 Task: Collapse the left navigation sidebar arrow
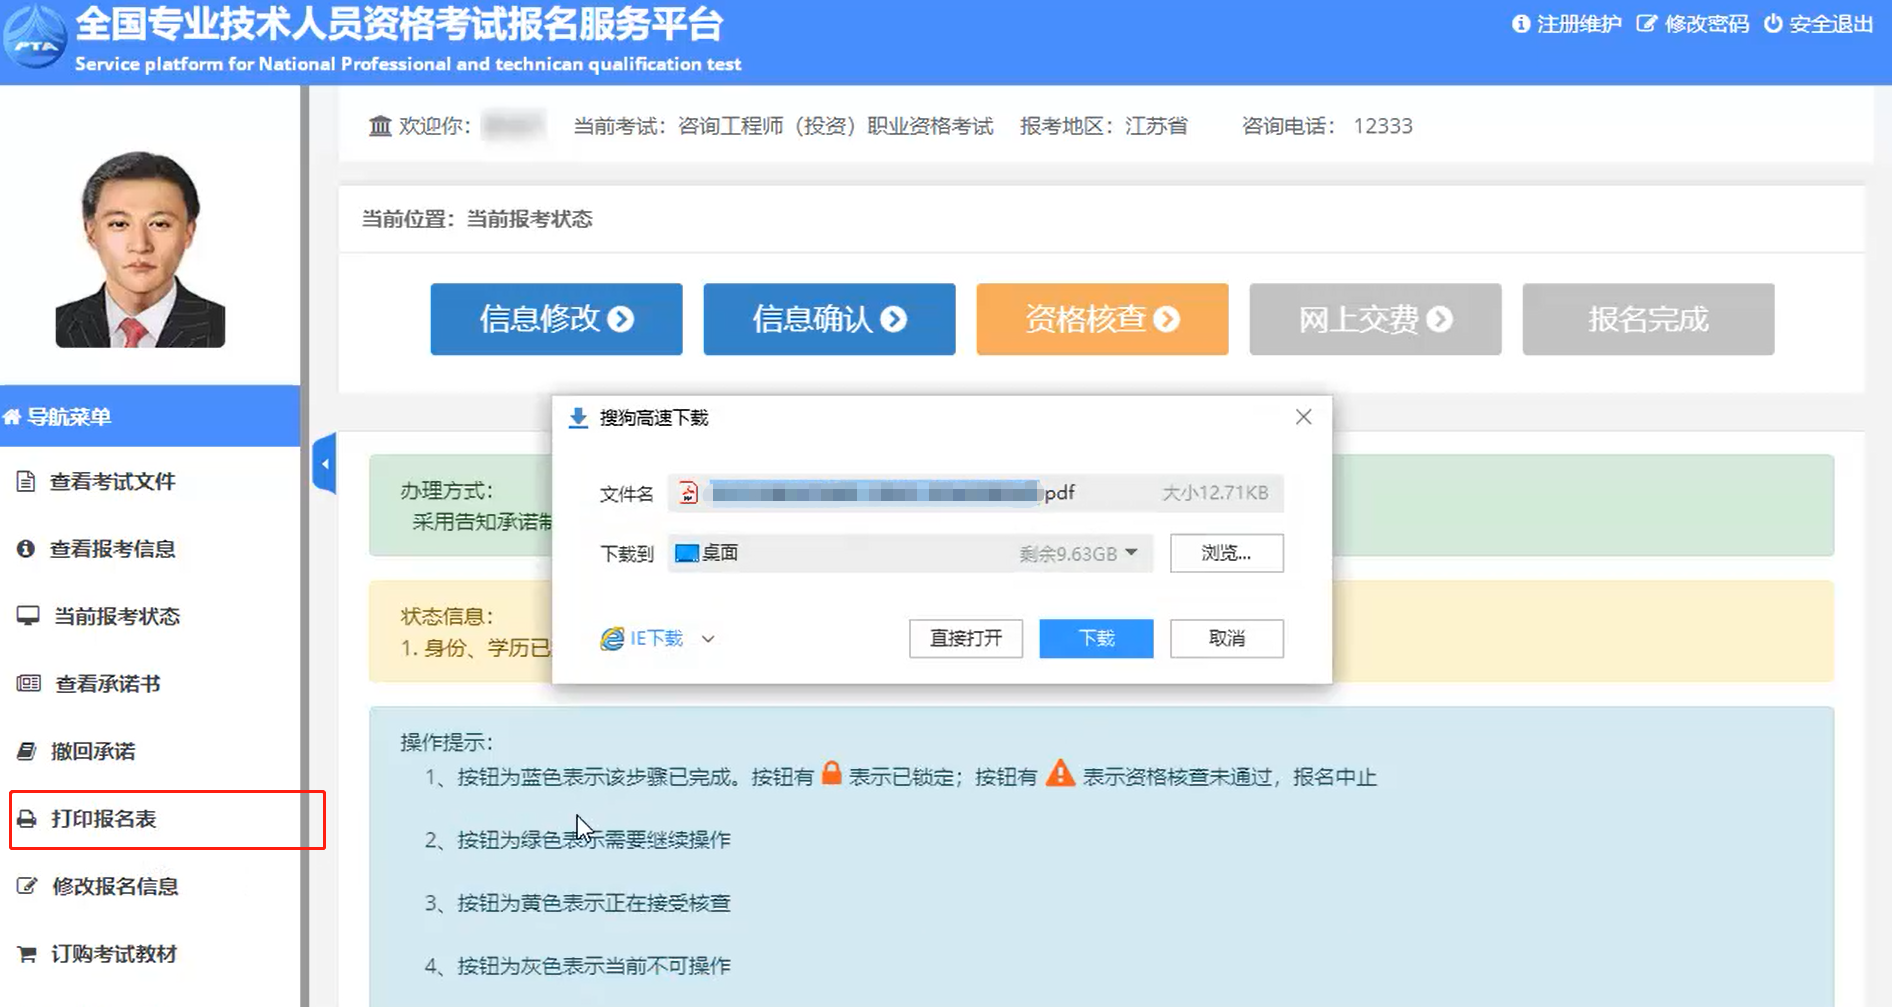coord(324,464)
